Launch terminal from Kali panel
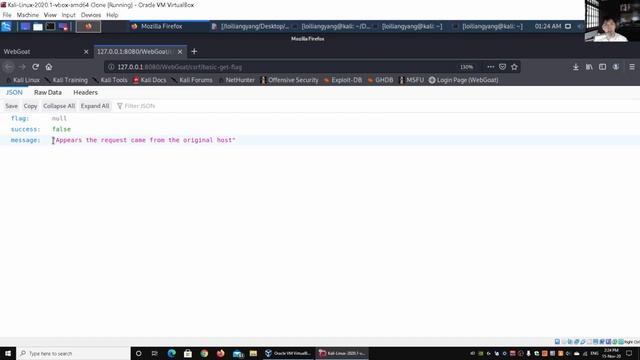 [50, 27]
